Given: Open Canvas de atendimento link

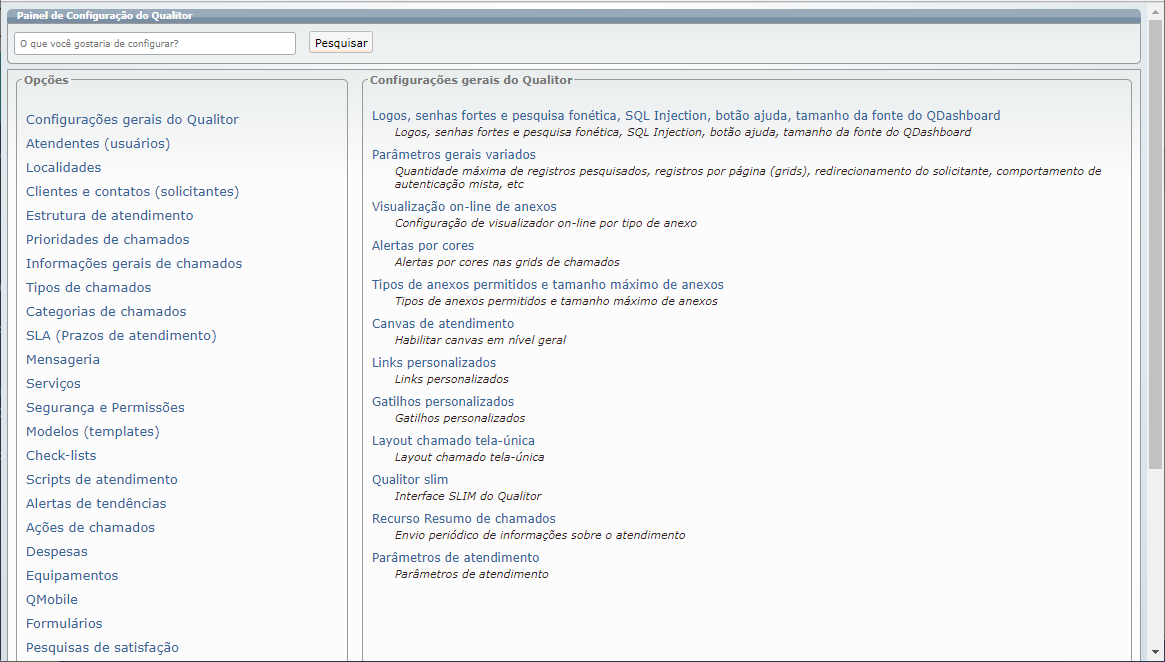Looking at the screenshot, I should (443, 324).
